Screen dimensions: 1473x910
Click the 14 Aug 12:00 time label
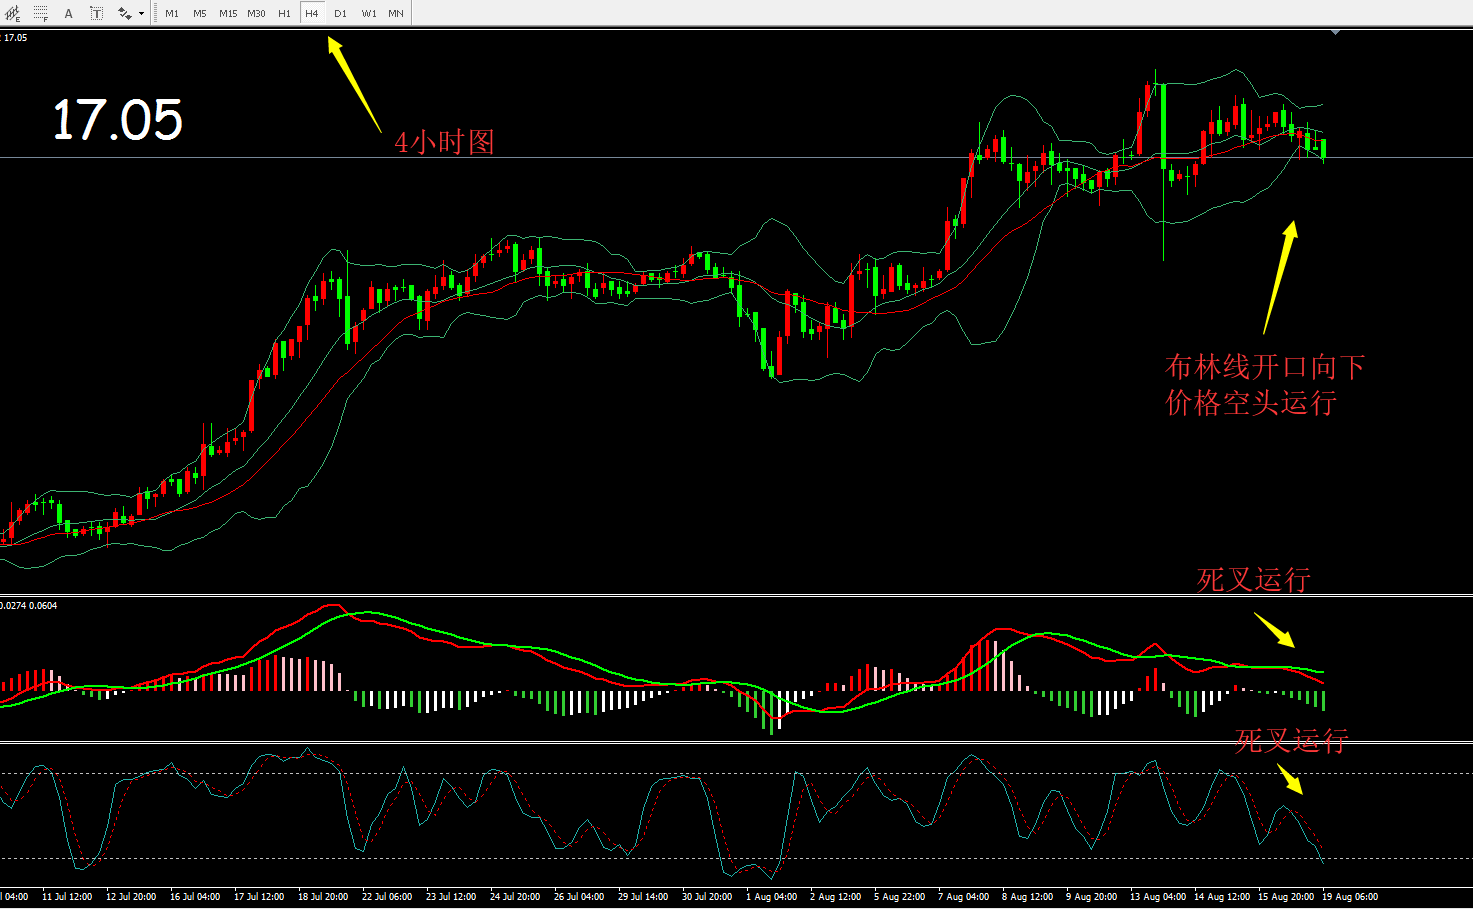click(x=1222, y=897)
